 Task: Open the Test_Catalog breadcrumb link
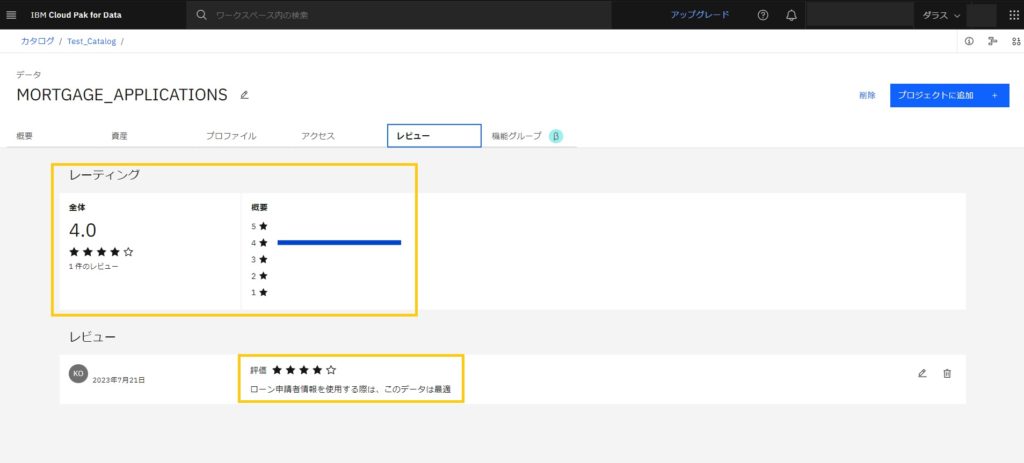91,41
